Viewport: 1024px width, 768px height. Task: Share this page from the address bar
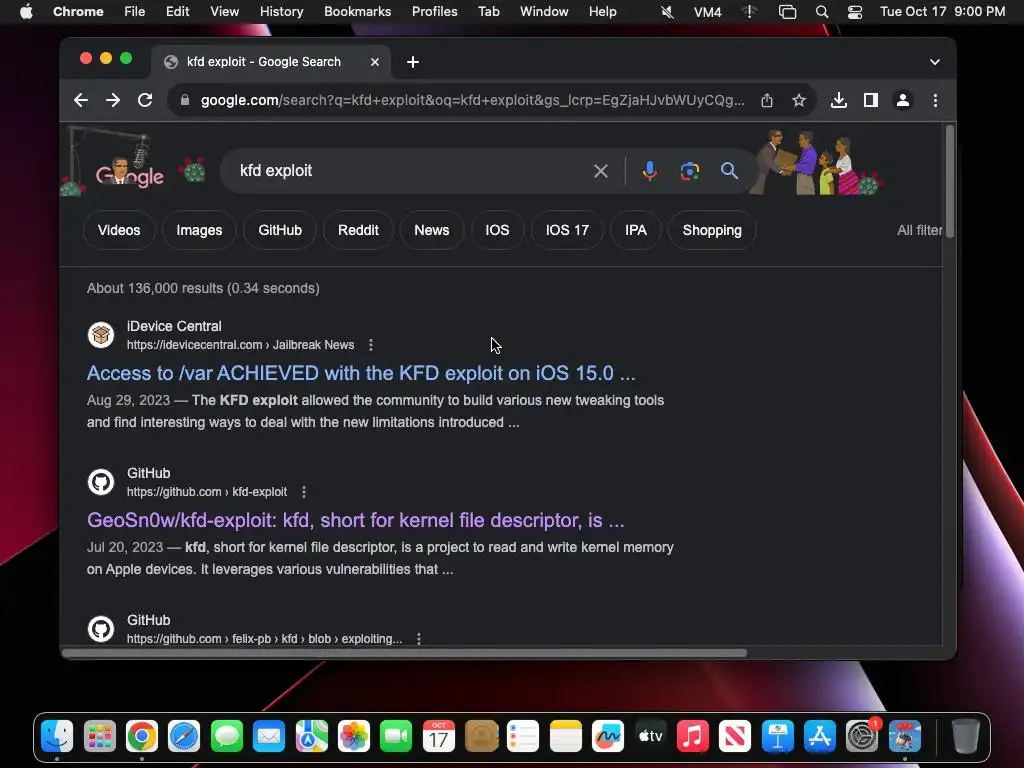pyautogui.click(x=767, y=100)
